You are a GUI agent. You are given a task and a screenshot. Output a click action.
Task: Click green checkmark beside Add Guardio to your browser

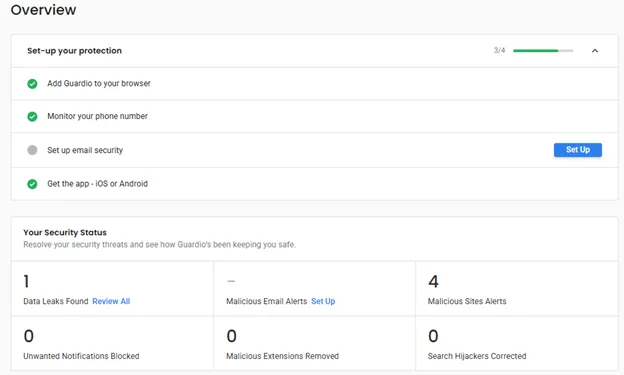32,84
